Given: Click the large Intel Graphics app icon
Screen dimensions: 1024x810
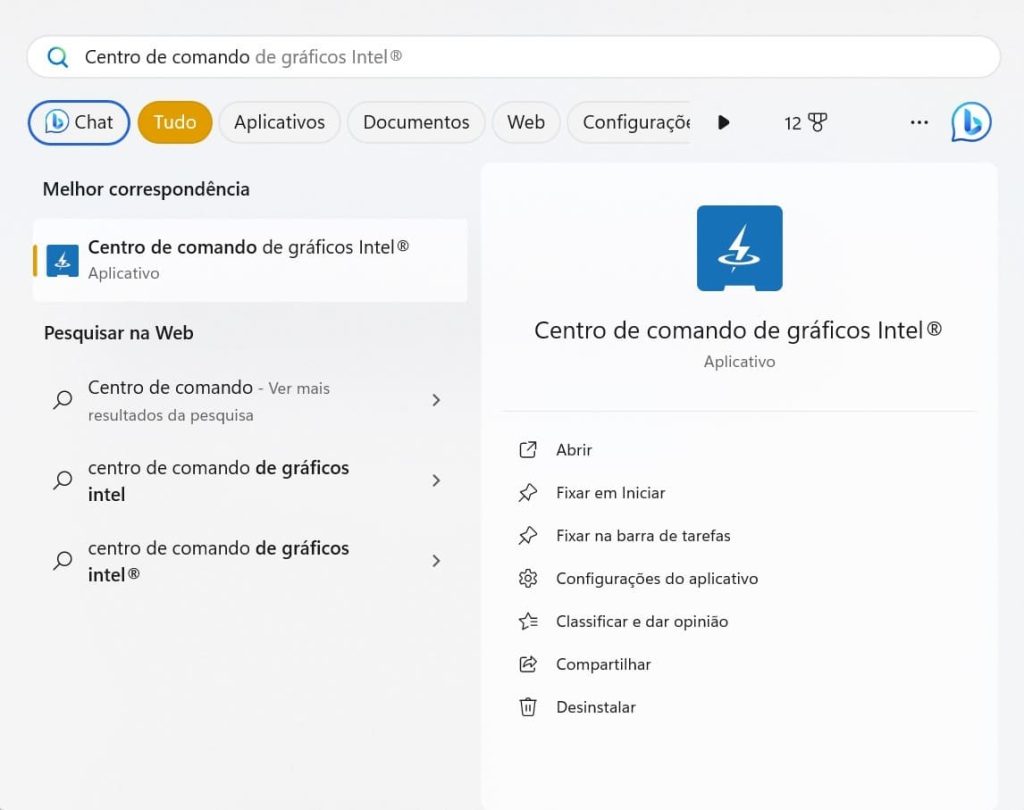Looking at the screenshot, I should 739,248.
